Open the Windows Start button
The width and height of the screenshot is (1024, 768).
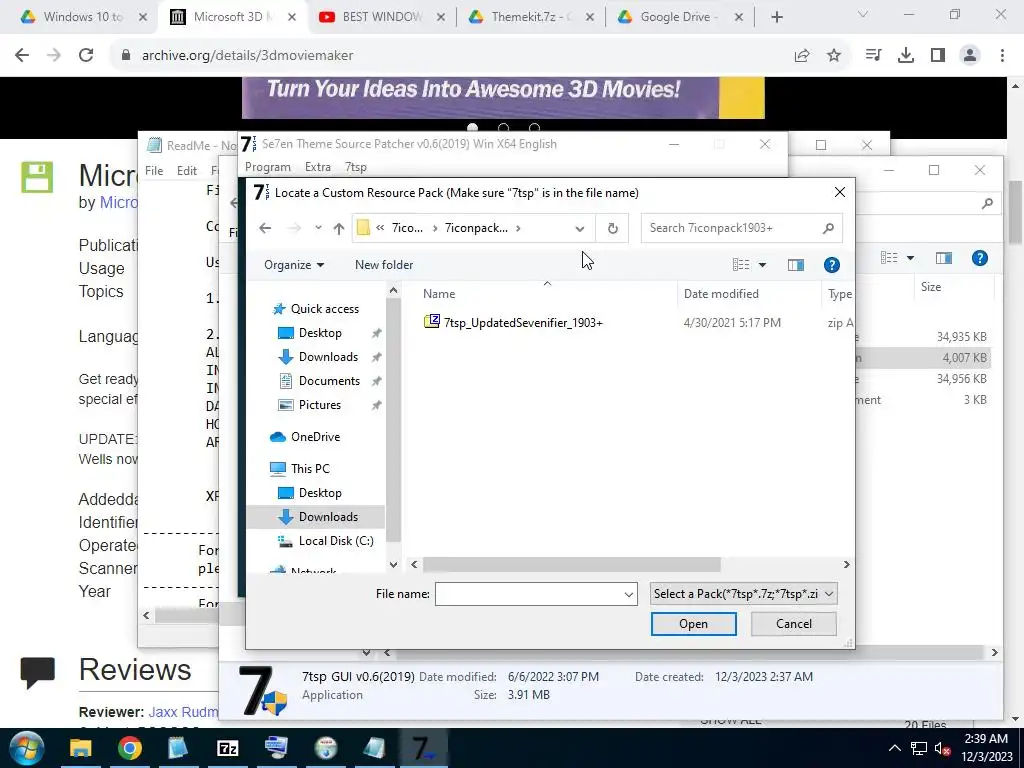pyautogui.click(x=27, y=748)
